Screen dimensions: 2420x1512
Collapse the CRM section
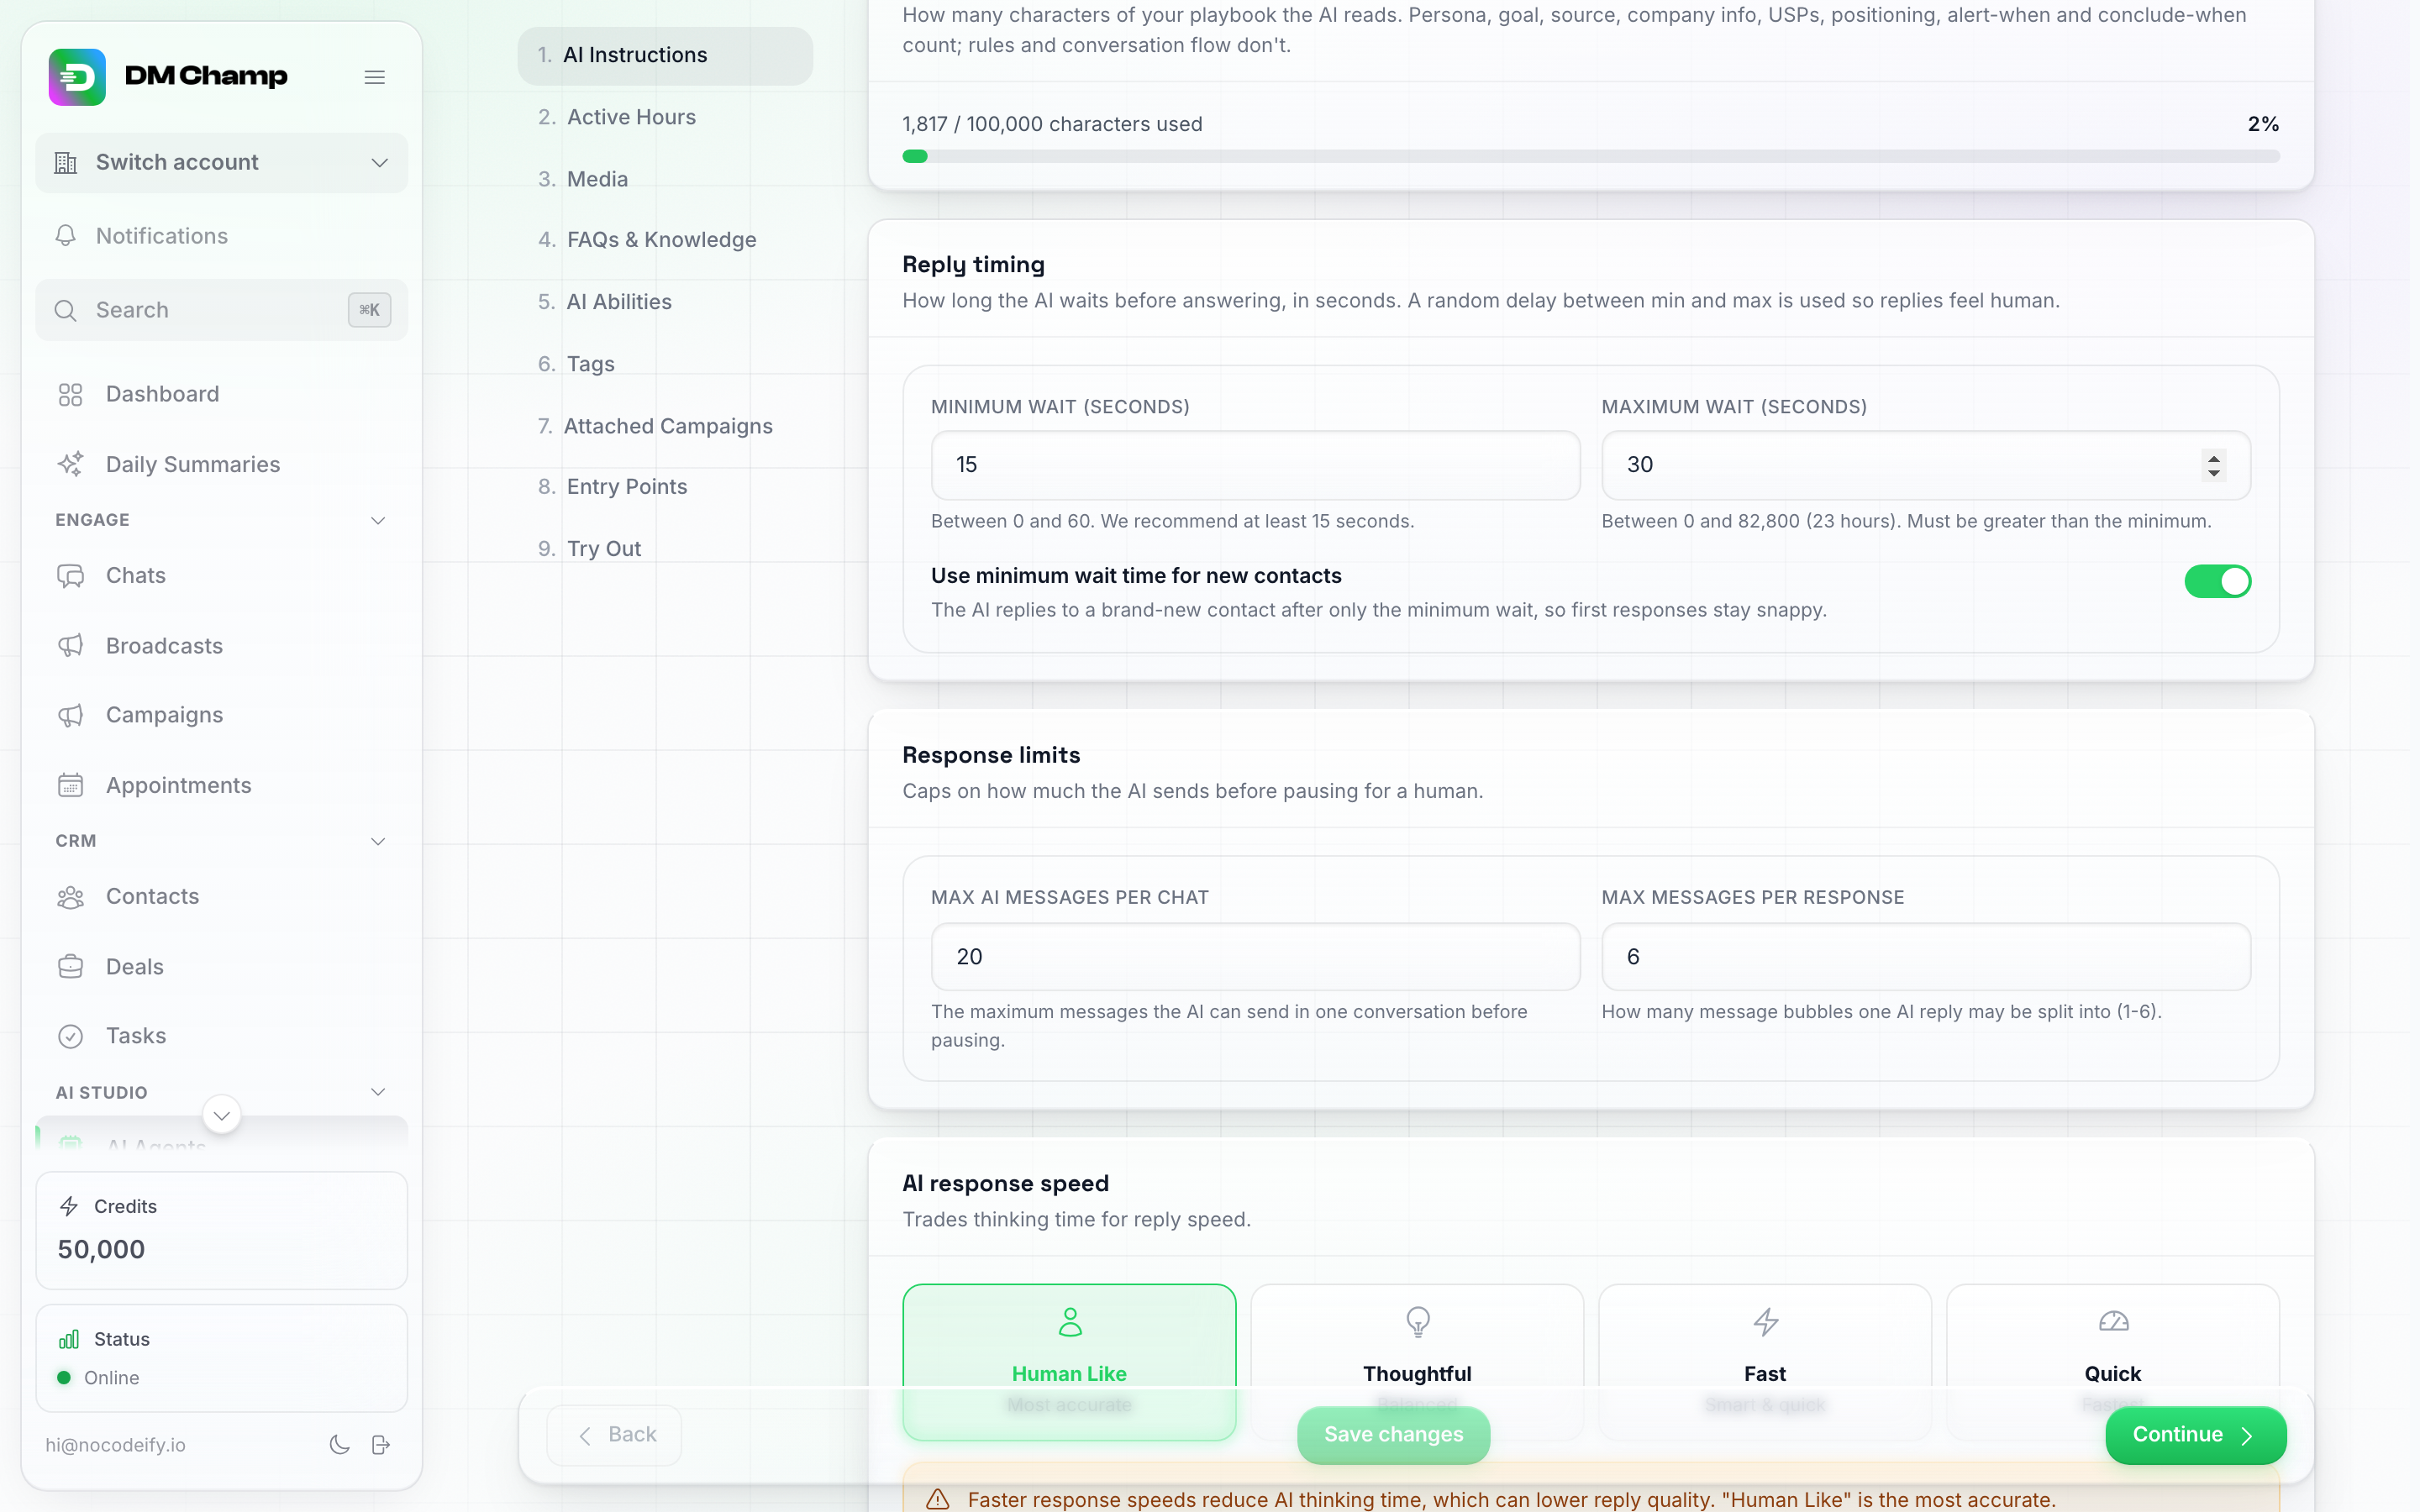378,841
